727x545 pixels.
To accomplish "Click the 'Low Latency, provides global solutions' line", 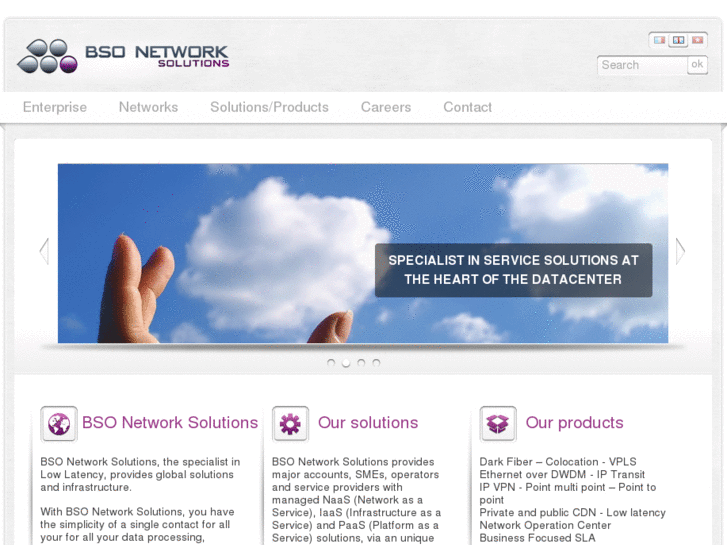I will click(137, 474).
